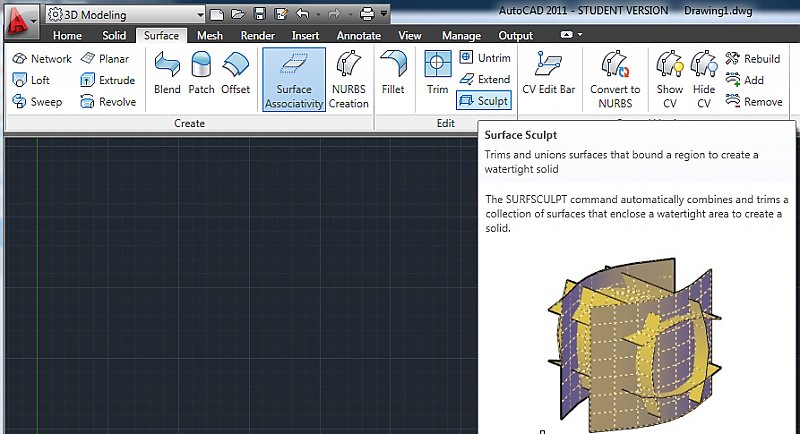Click the Fillet surface tool
This screenshot has height=434, width=800.
pos(393,72)
